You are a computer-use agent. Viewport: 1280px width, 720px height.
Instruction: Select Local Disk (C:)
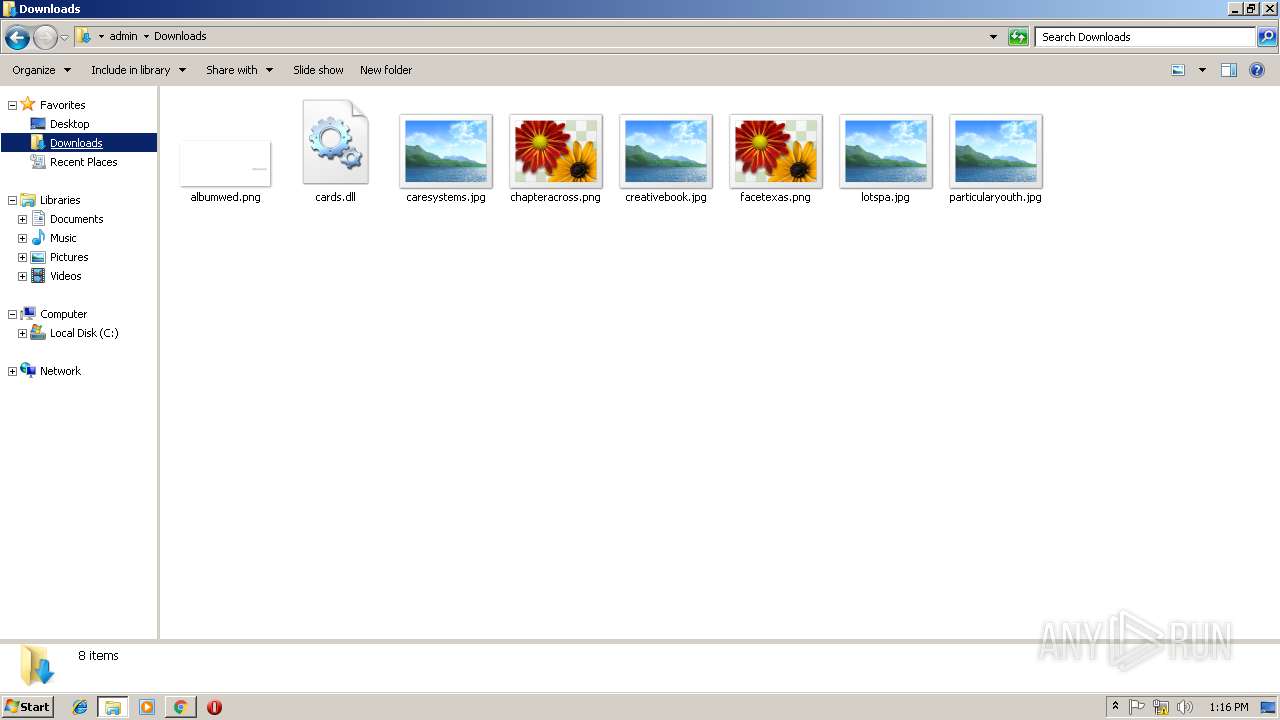tap(75, 333)
